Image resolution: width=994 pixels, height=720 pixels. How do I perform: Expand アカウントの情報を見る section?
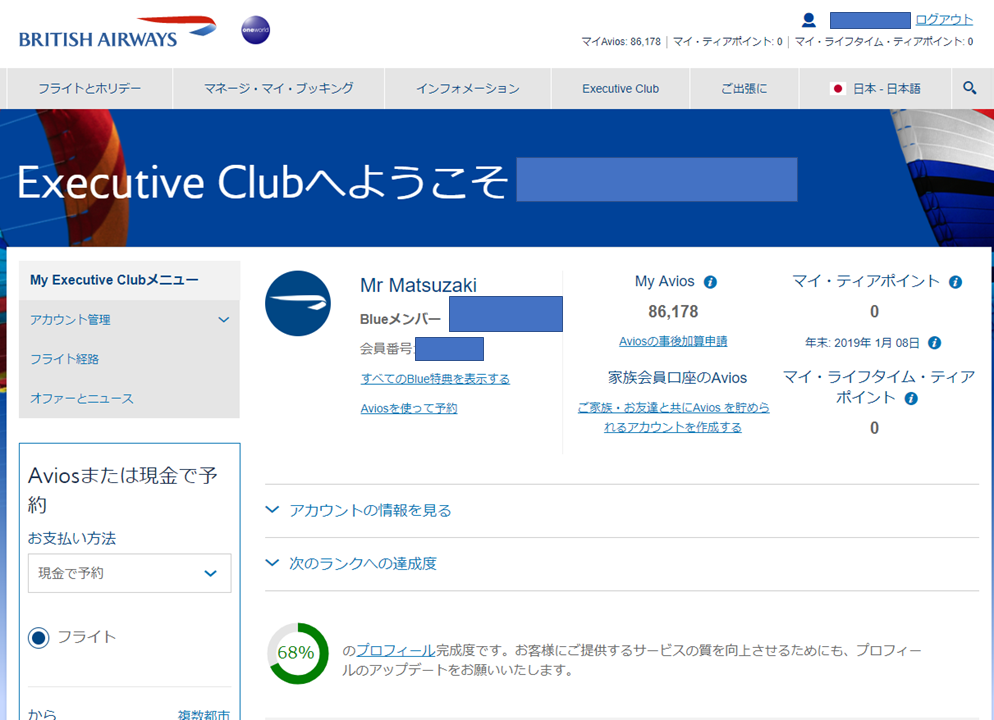pyautogui.click(x=358, y=511)
